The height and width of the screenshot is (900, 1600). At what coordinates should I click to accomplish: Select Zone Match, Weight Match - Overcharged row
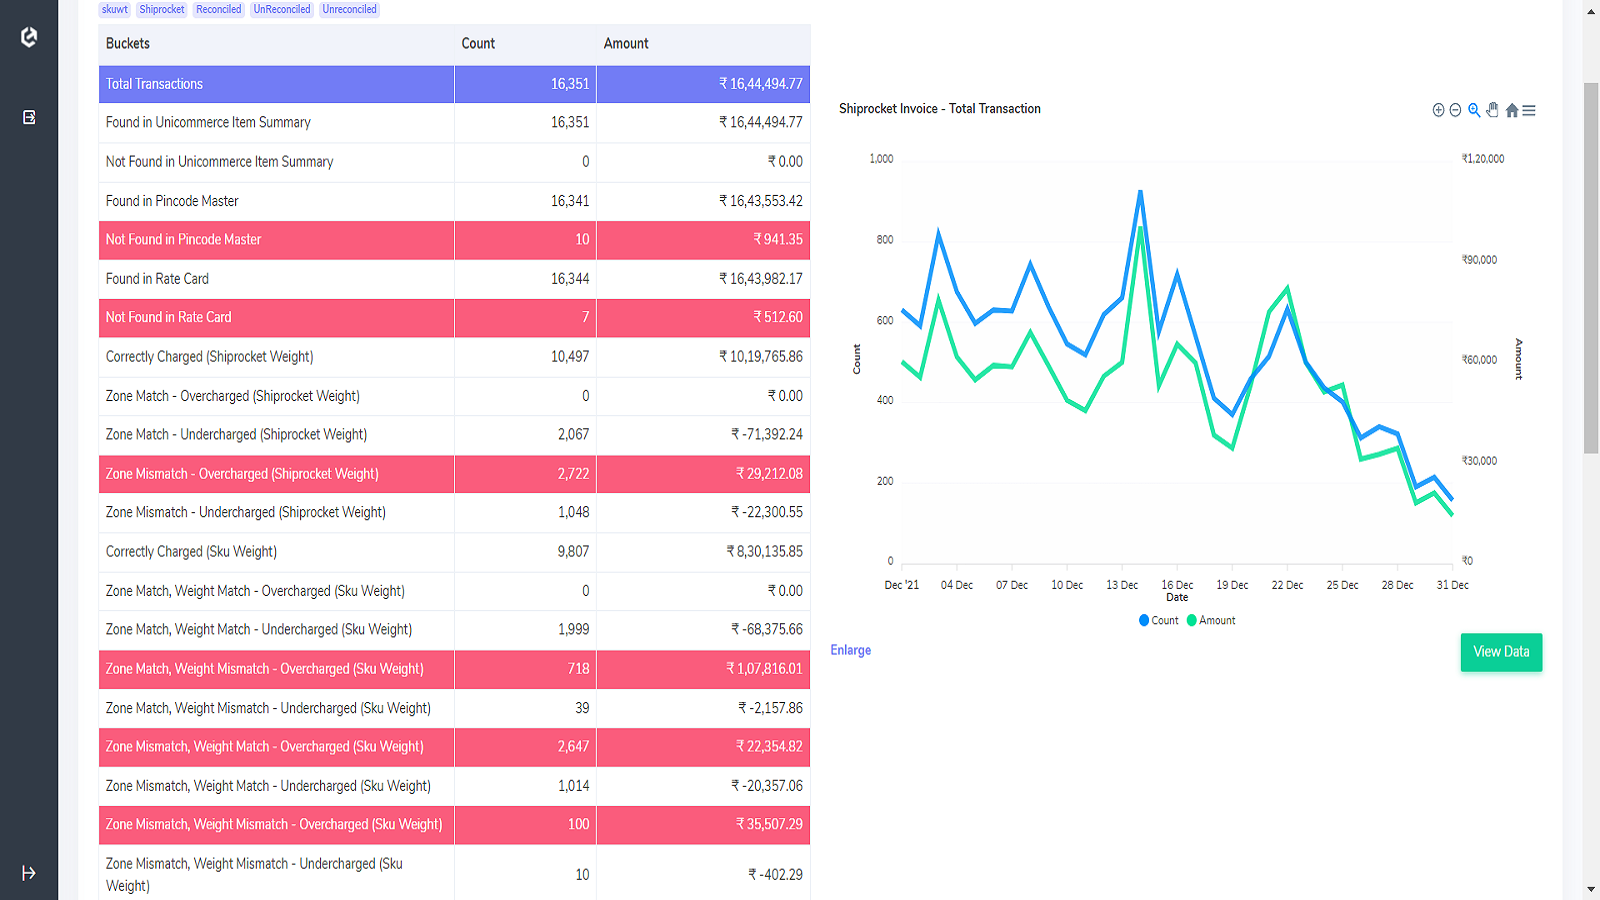click(x=454, y=591)
